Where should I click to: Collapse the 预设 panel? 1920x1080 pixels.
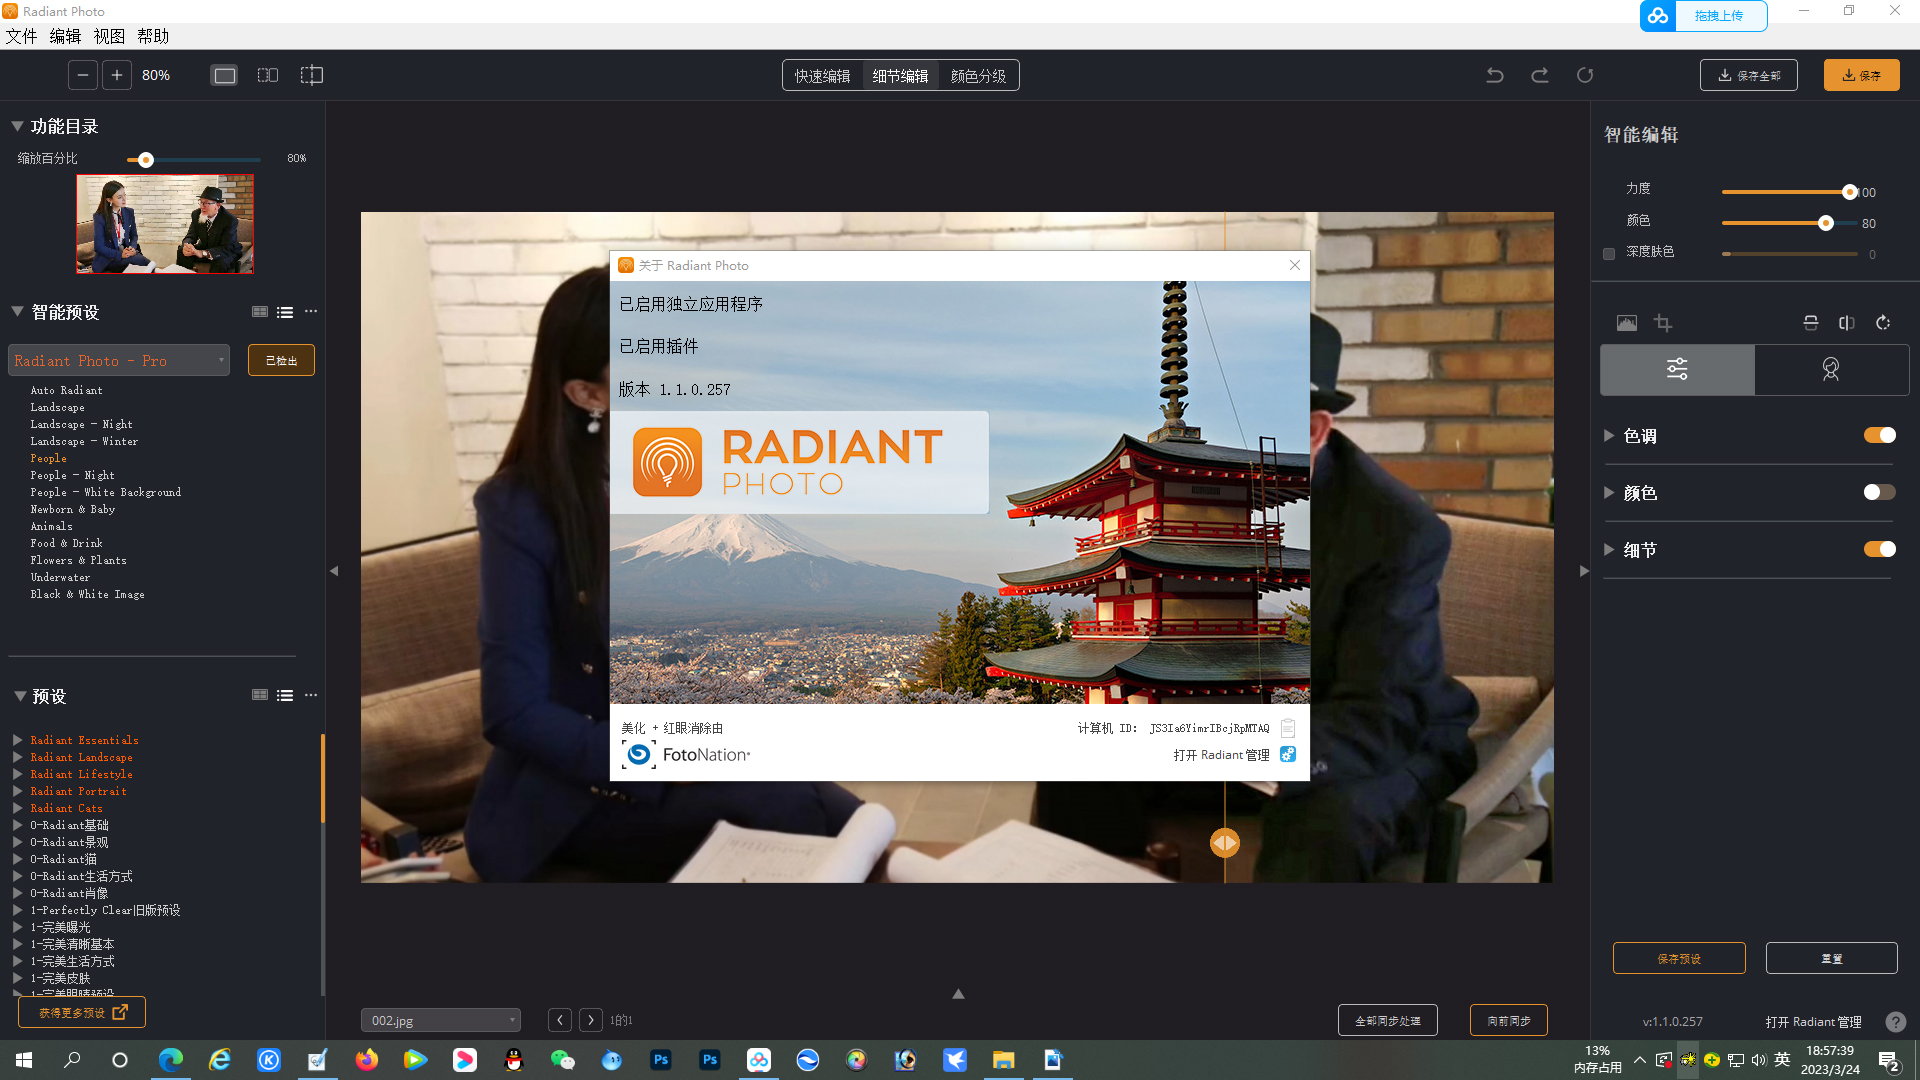pos(20,696)
